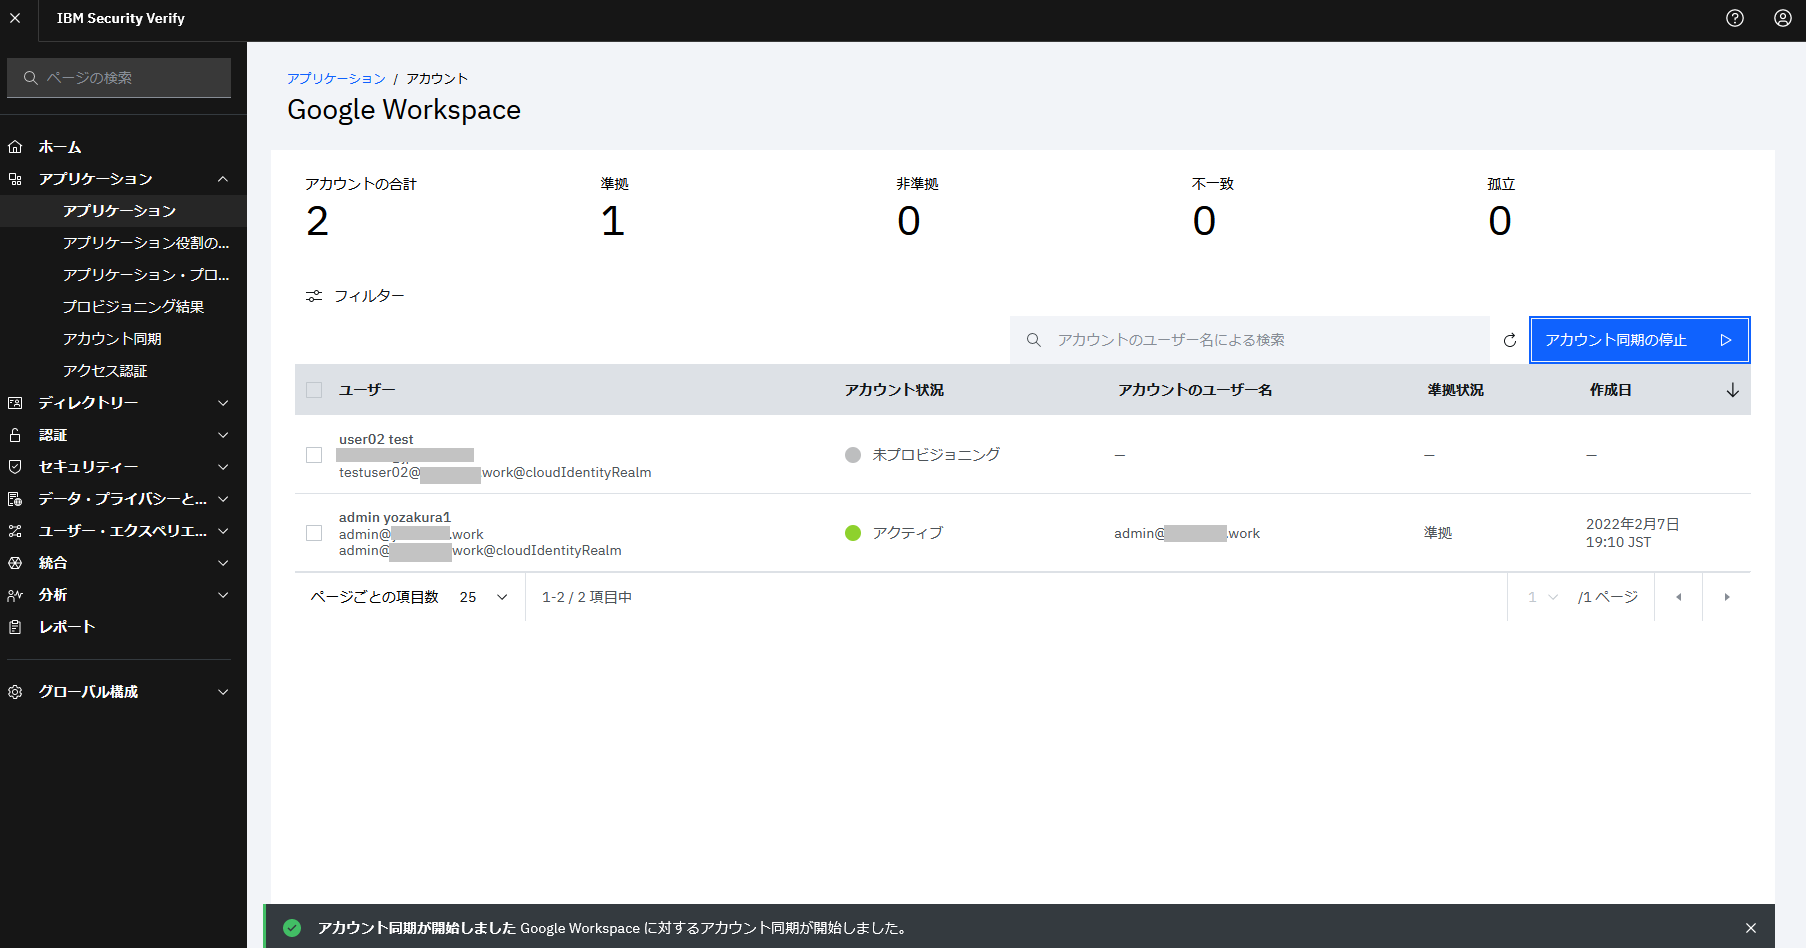The height and width of the screenshot is (948, 1806).
Task: Open アカウント同期 submenu item
Action: 123,339
